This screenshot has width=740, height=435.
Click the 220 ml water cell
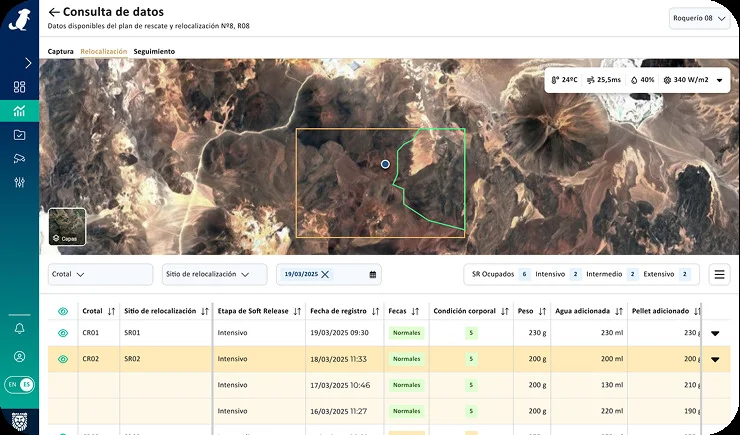[612, 411]
